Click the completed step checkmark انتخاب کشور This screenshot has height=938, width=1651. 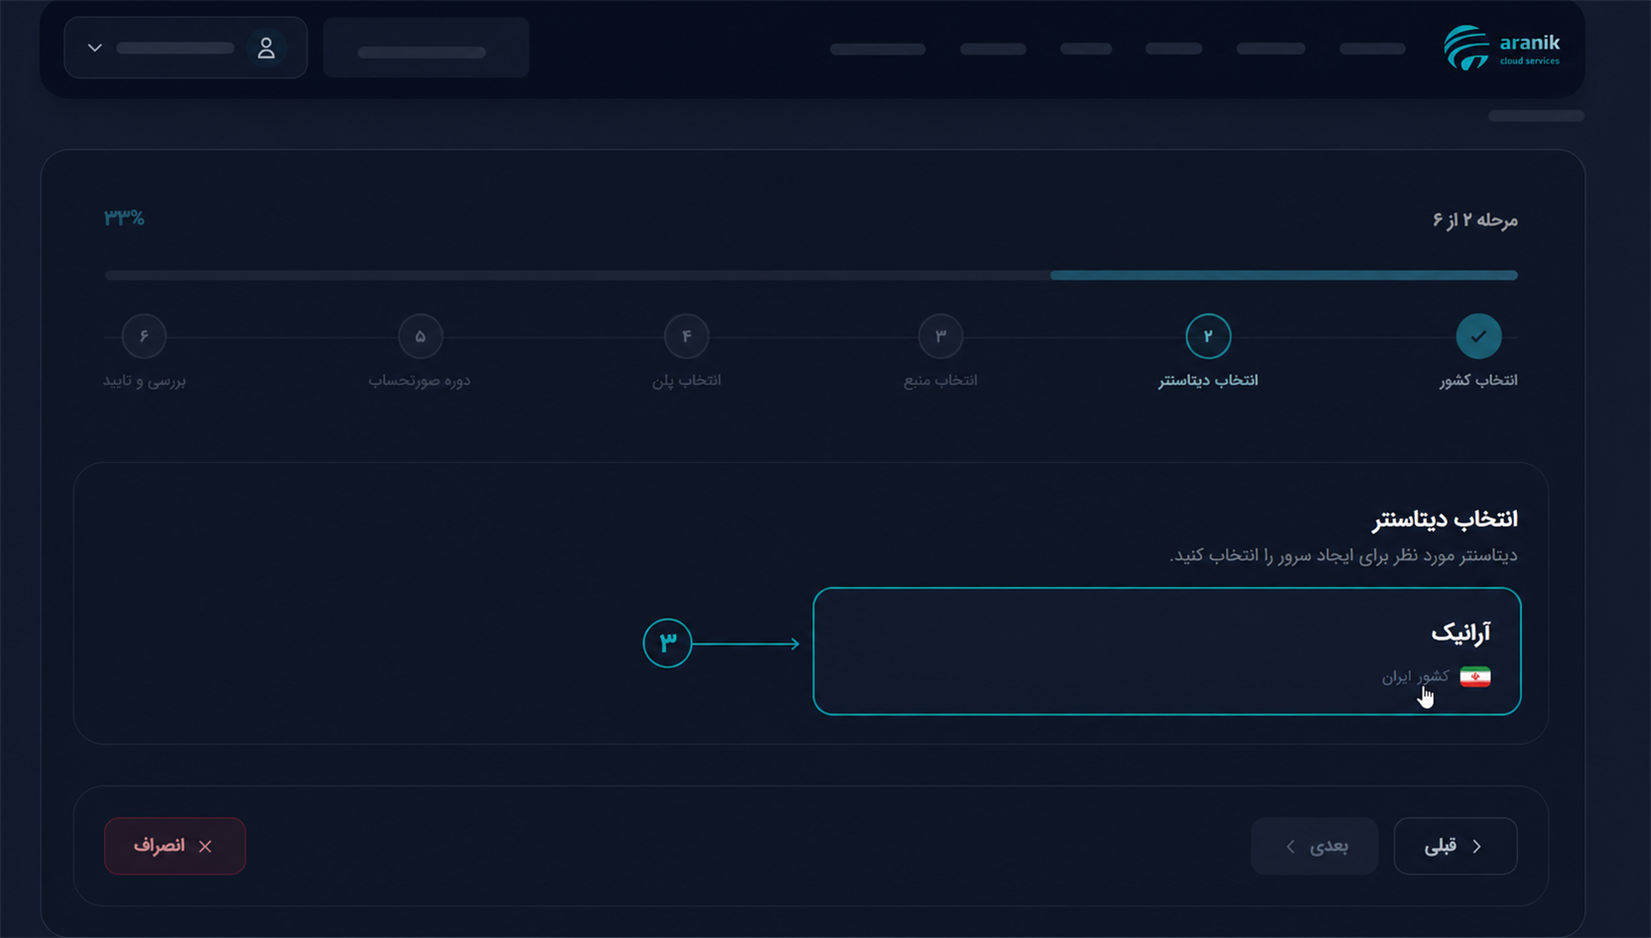coord(1478,336)
